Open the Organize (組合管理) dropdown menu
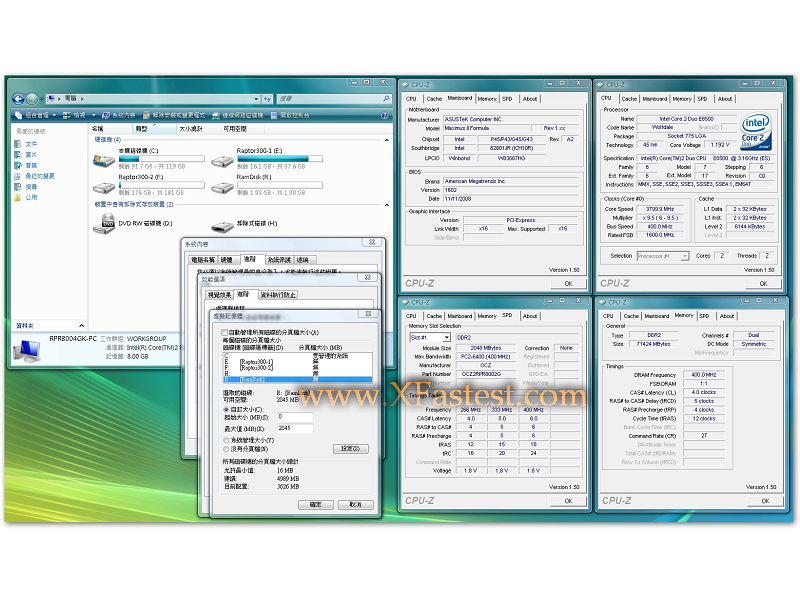The height and width of the screenshot is (600, 800). [35, 115]
